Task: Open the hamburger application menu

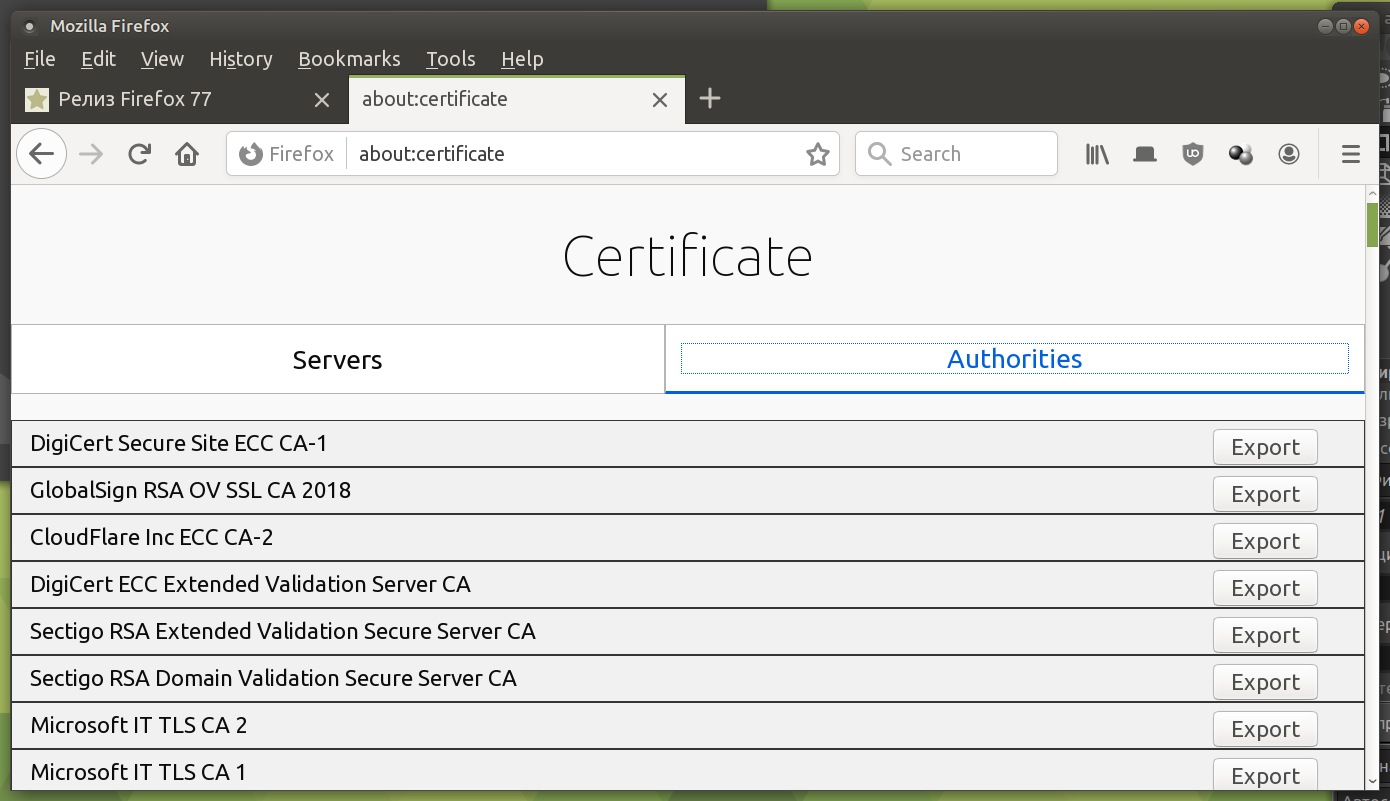Action: click(x=1351, y=154)
